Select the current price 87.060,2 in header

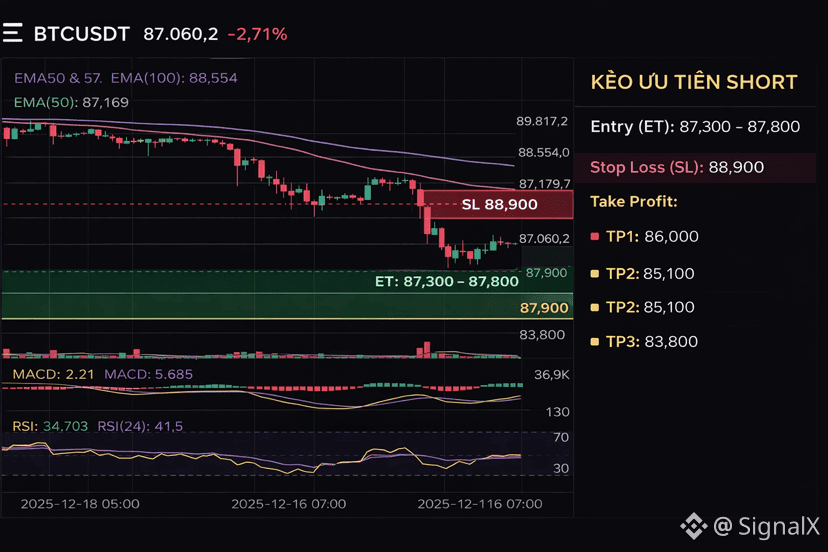(181, 34)
